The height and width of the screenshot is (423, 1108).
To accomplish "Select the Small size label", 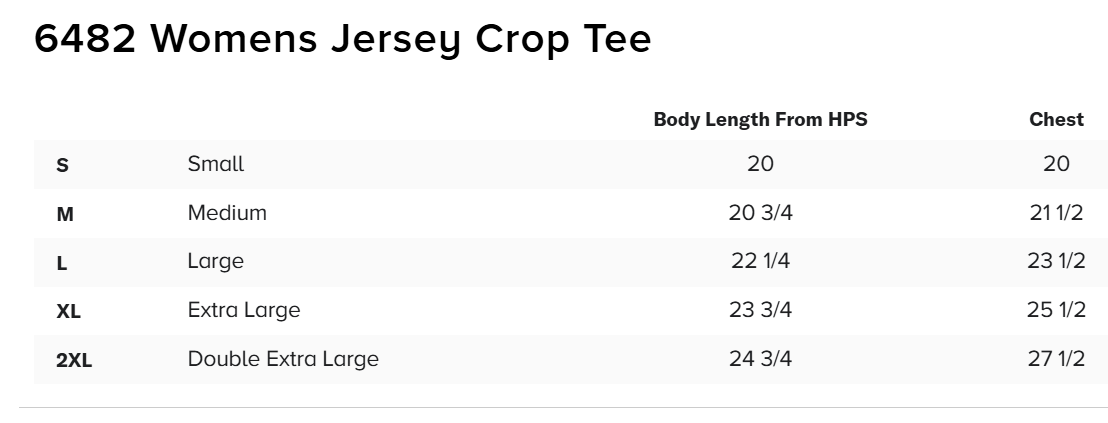I will coord(216,164).
